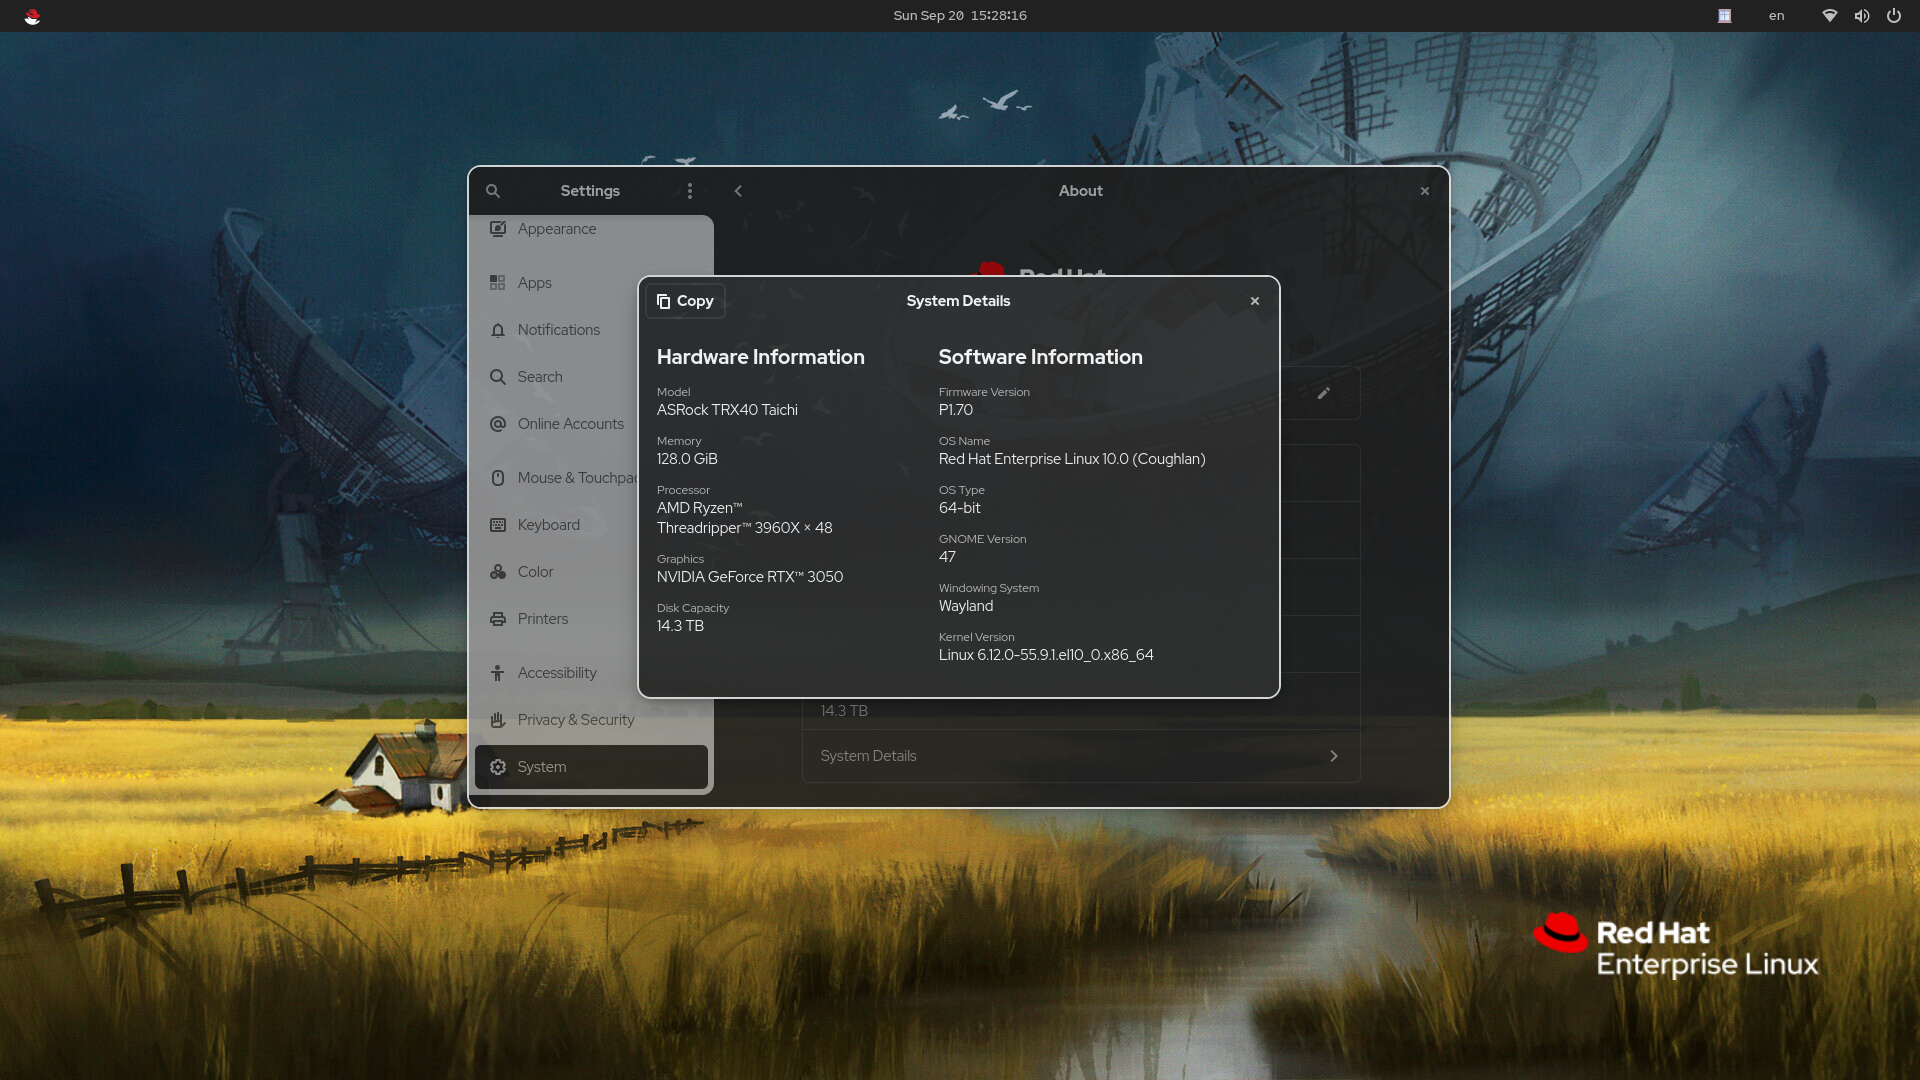Click the Copy button in System Details
This screenshot has width=1920, height=1080.
pyautogui.click(x=685, y=301)
